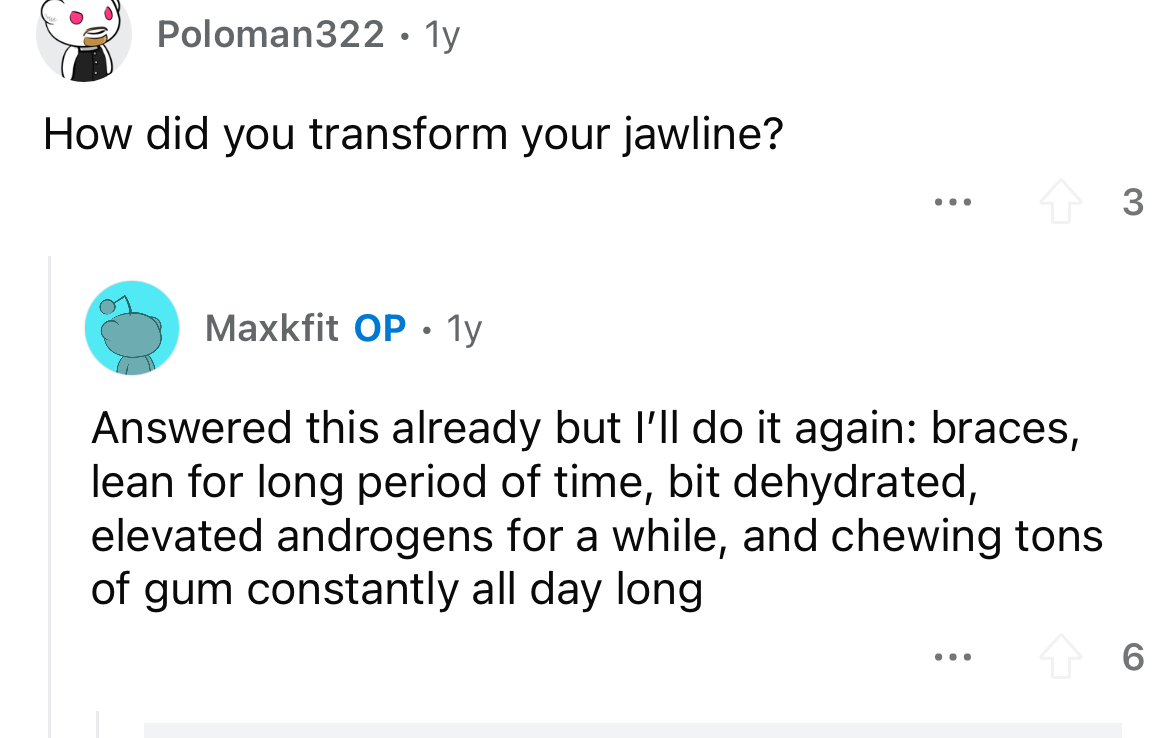Open the three-dot menu on Maxkfit's reply
The width and height of the screenshot is (1170, 738).
(x=953, y=657)
